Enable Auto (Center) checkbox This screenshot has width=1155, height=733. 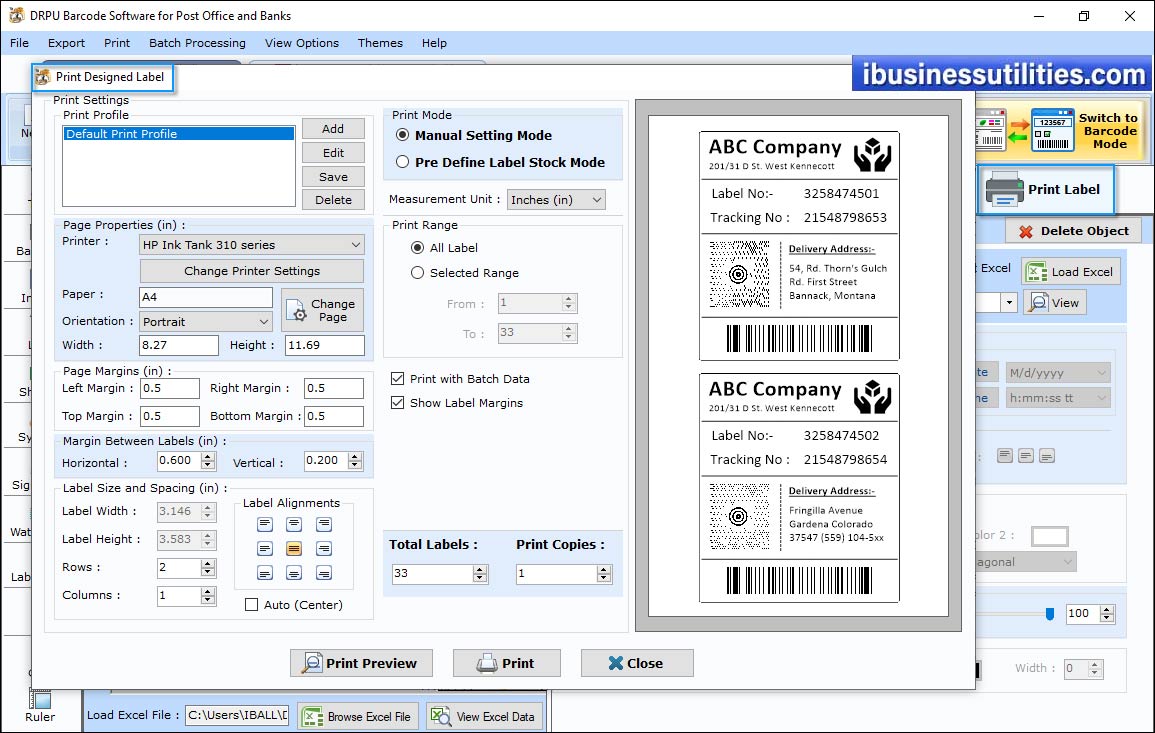tap(251, 605)
